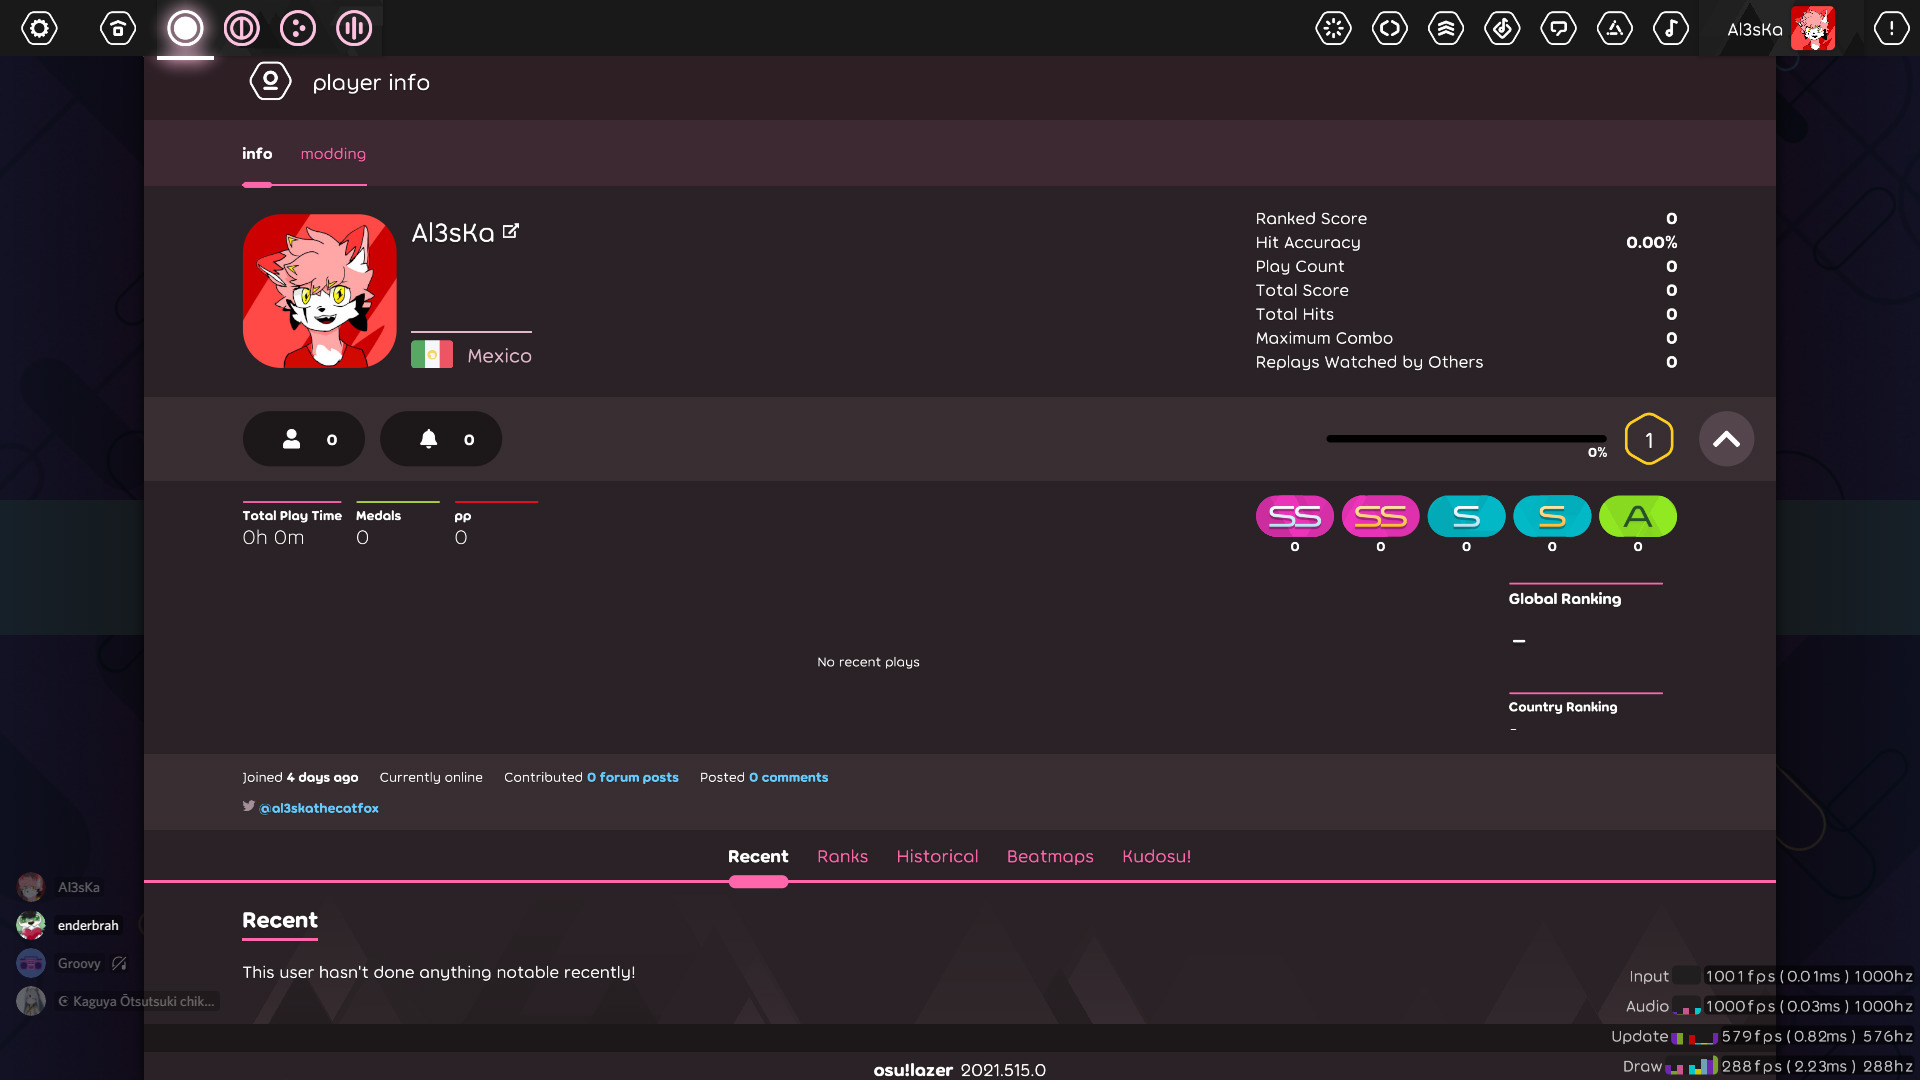Switch to the osu!catch ruleset icon

[x=297, y=28]
